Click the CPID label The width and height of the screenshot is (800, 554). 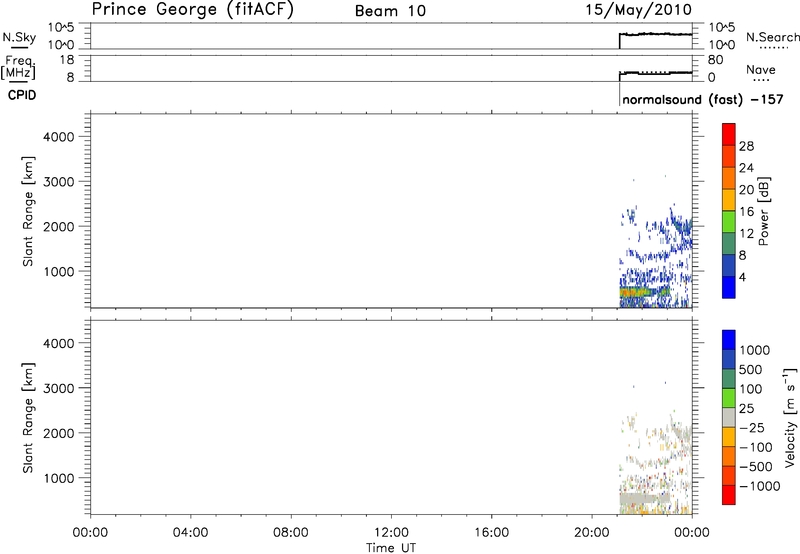[x=22, y=95]
